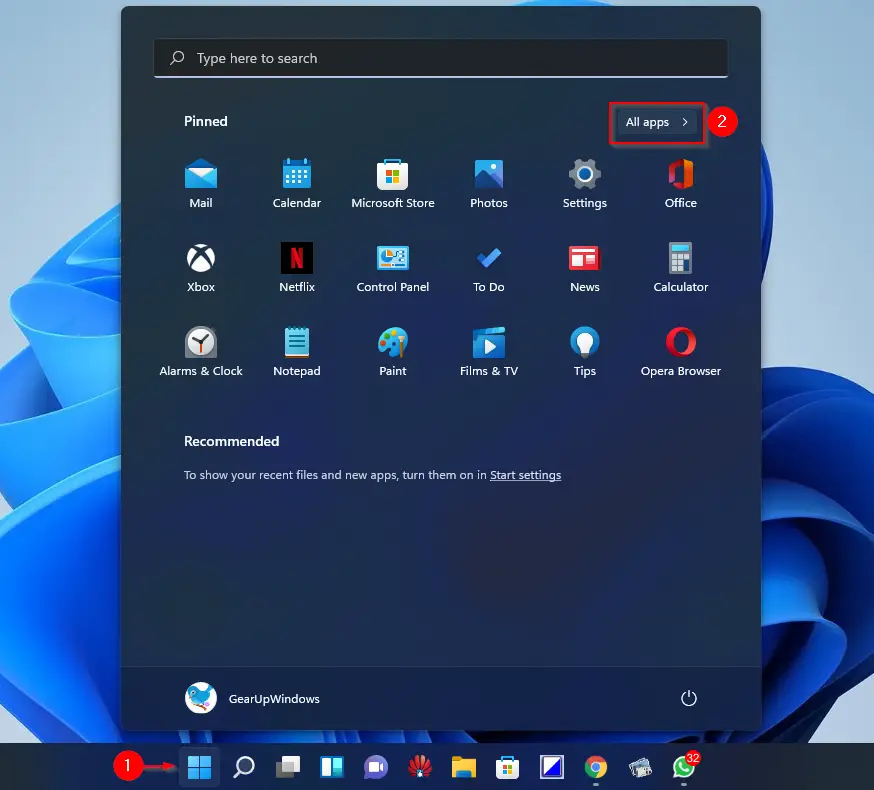Open Task View on the taskbar
Screen dimensions: 874x790
click(x=288, y=767)
